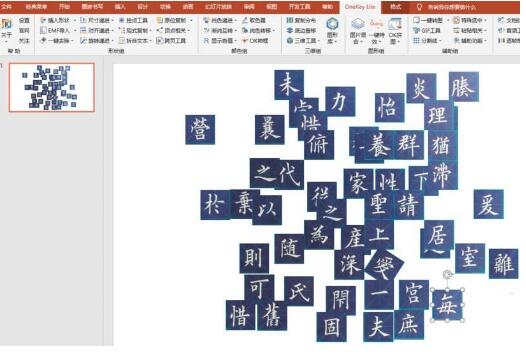Click the OK神框 tool
Viewport: 526px width, 361px height.
pos(255,41)
